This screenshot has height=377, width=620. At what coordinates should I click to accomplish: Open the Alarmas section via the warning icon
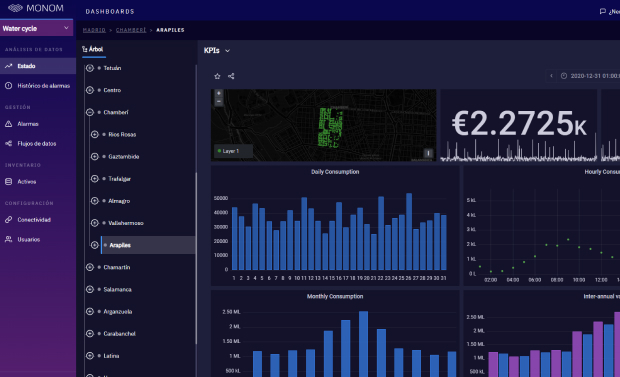coord(8,124)
